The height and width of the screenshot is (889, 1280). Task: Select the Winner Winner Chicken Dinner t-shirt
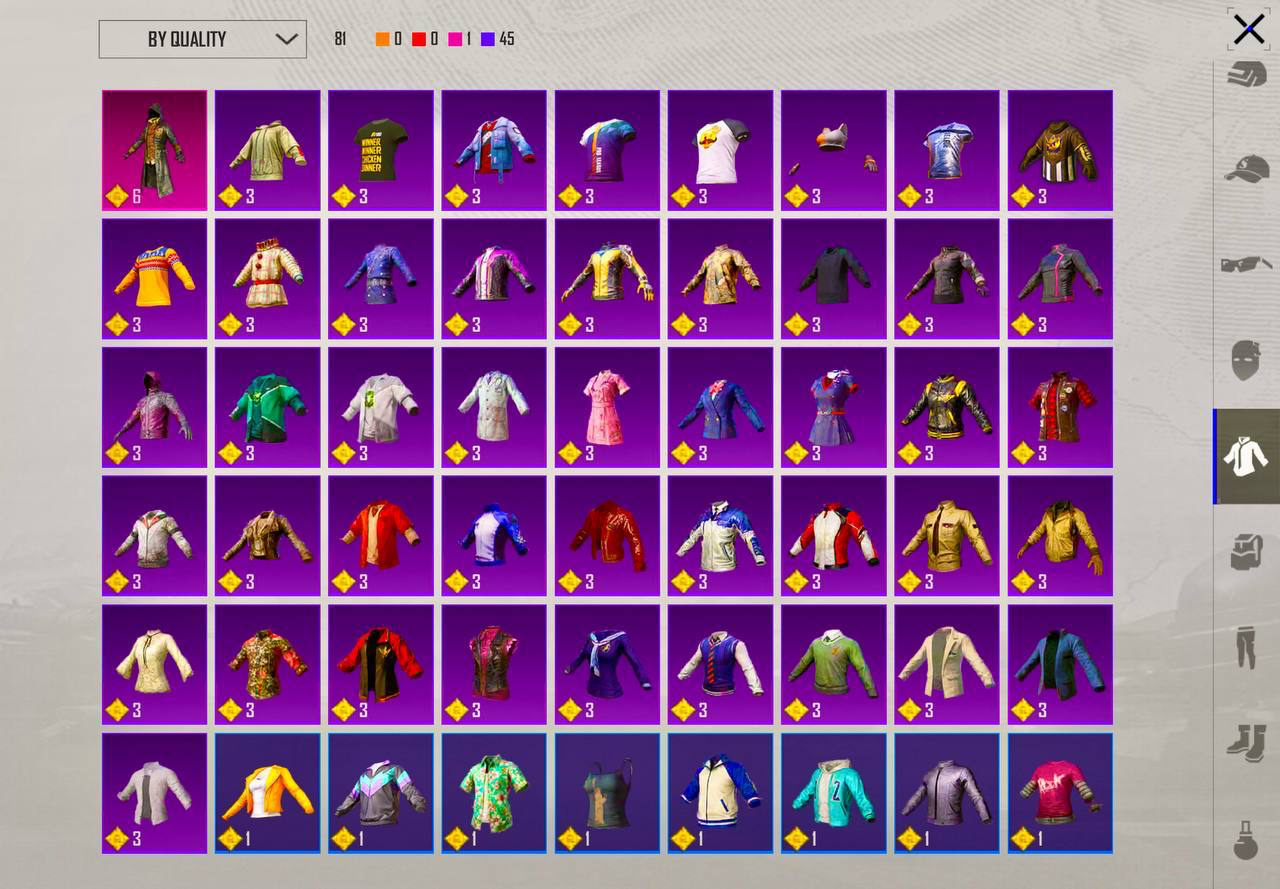tap(381, 151)
